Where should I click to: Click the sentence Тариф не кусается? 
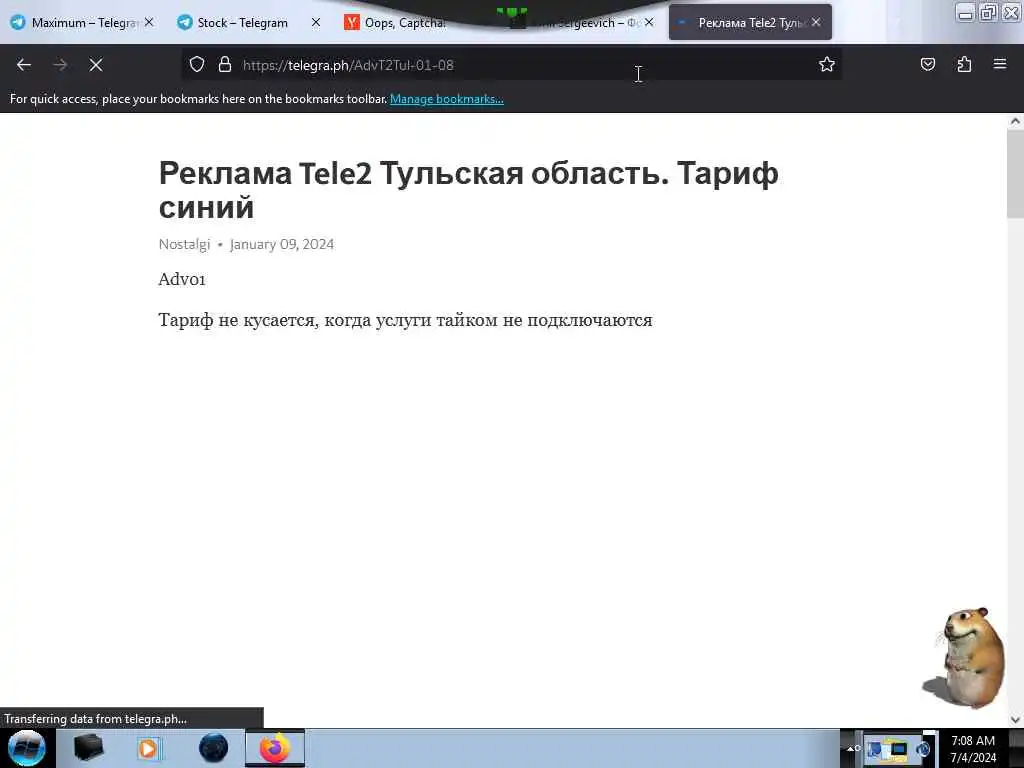tap(406, 320)
